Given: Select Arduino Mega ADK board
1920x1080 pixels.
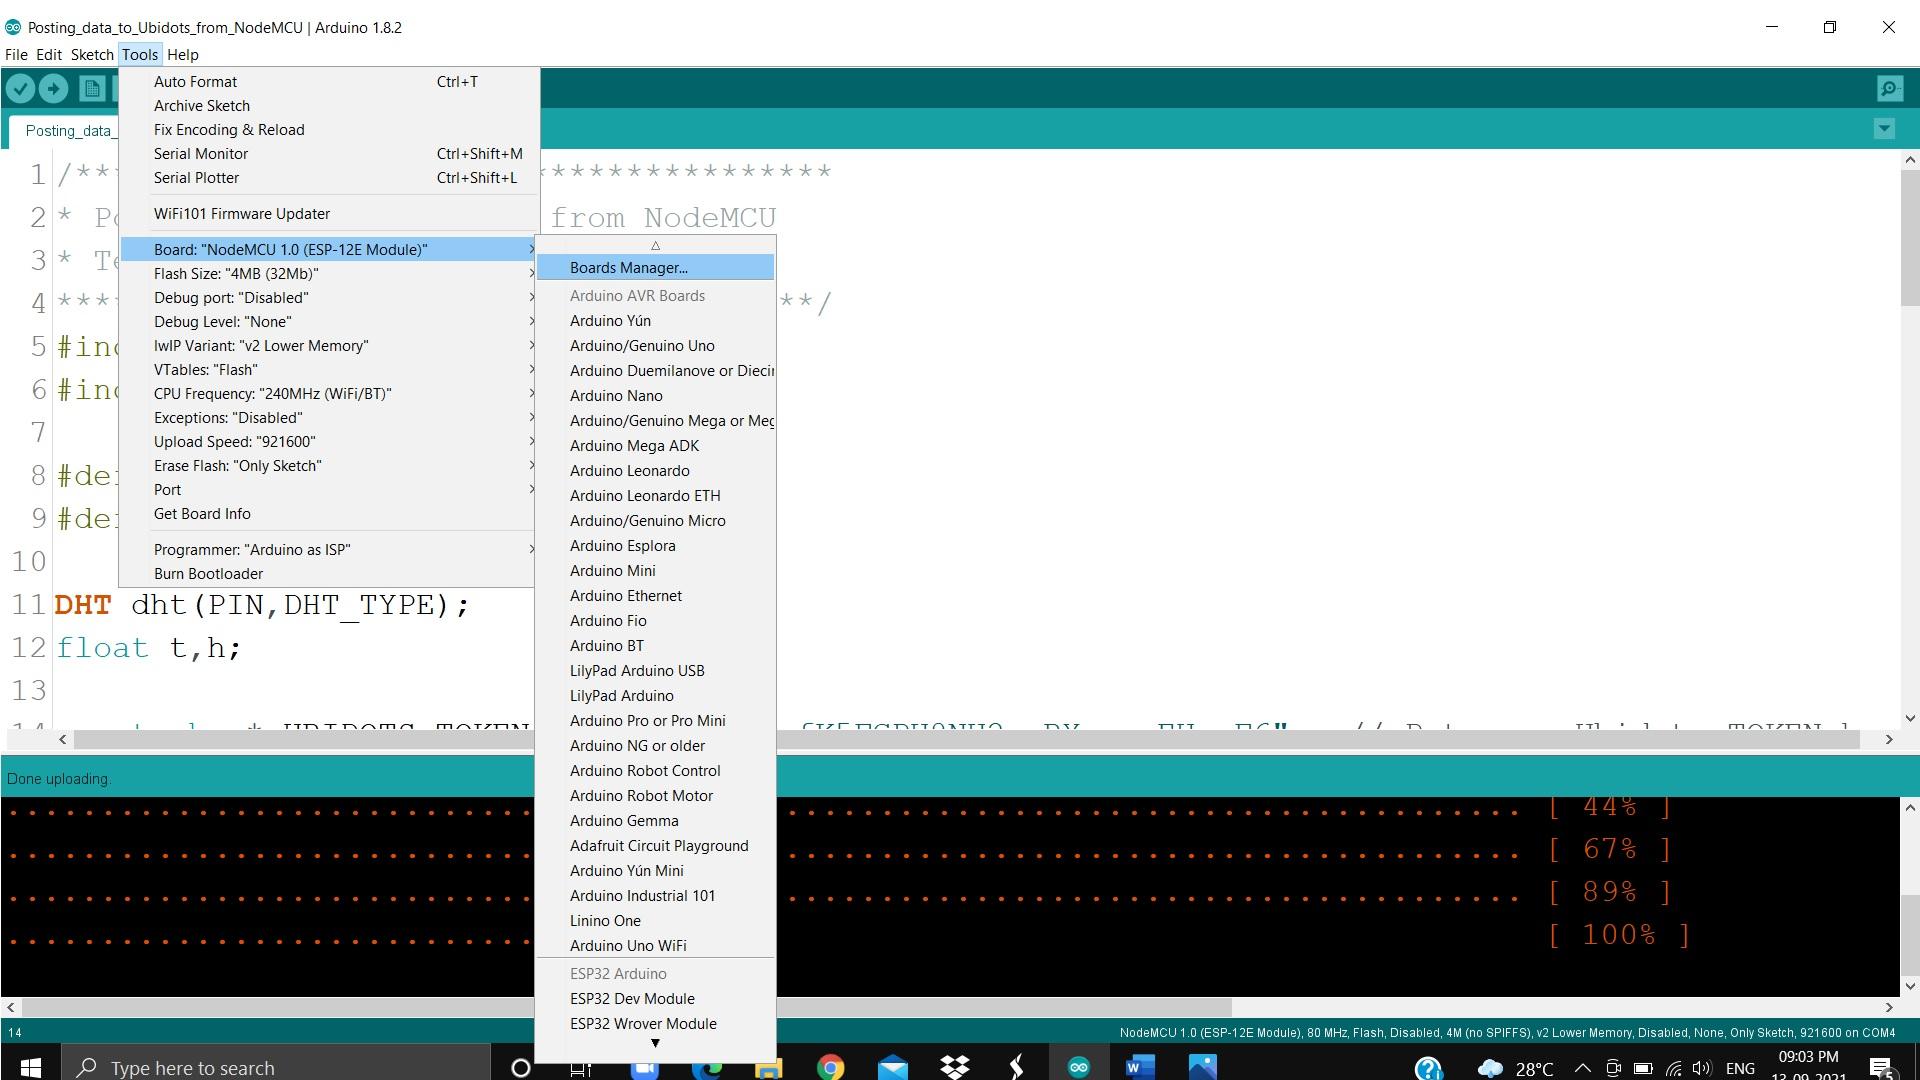Looking at the screenshot, I should coord(655,446).
